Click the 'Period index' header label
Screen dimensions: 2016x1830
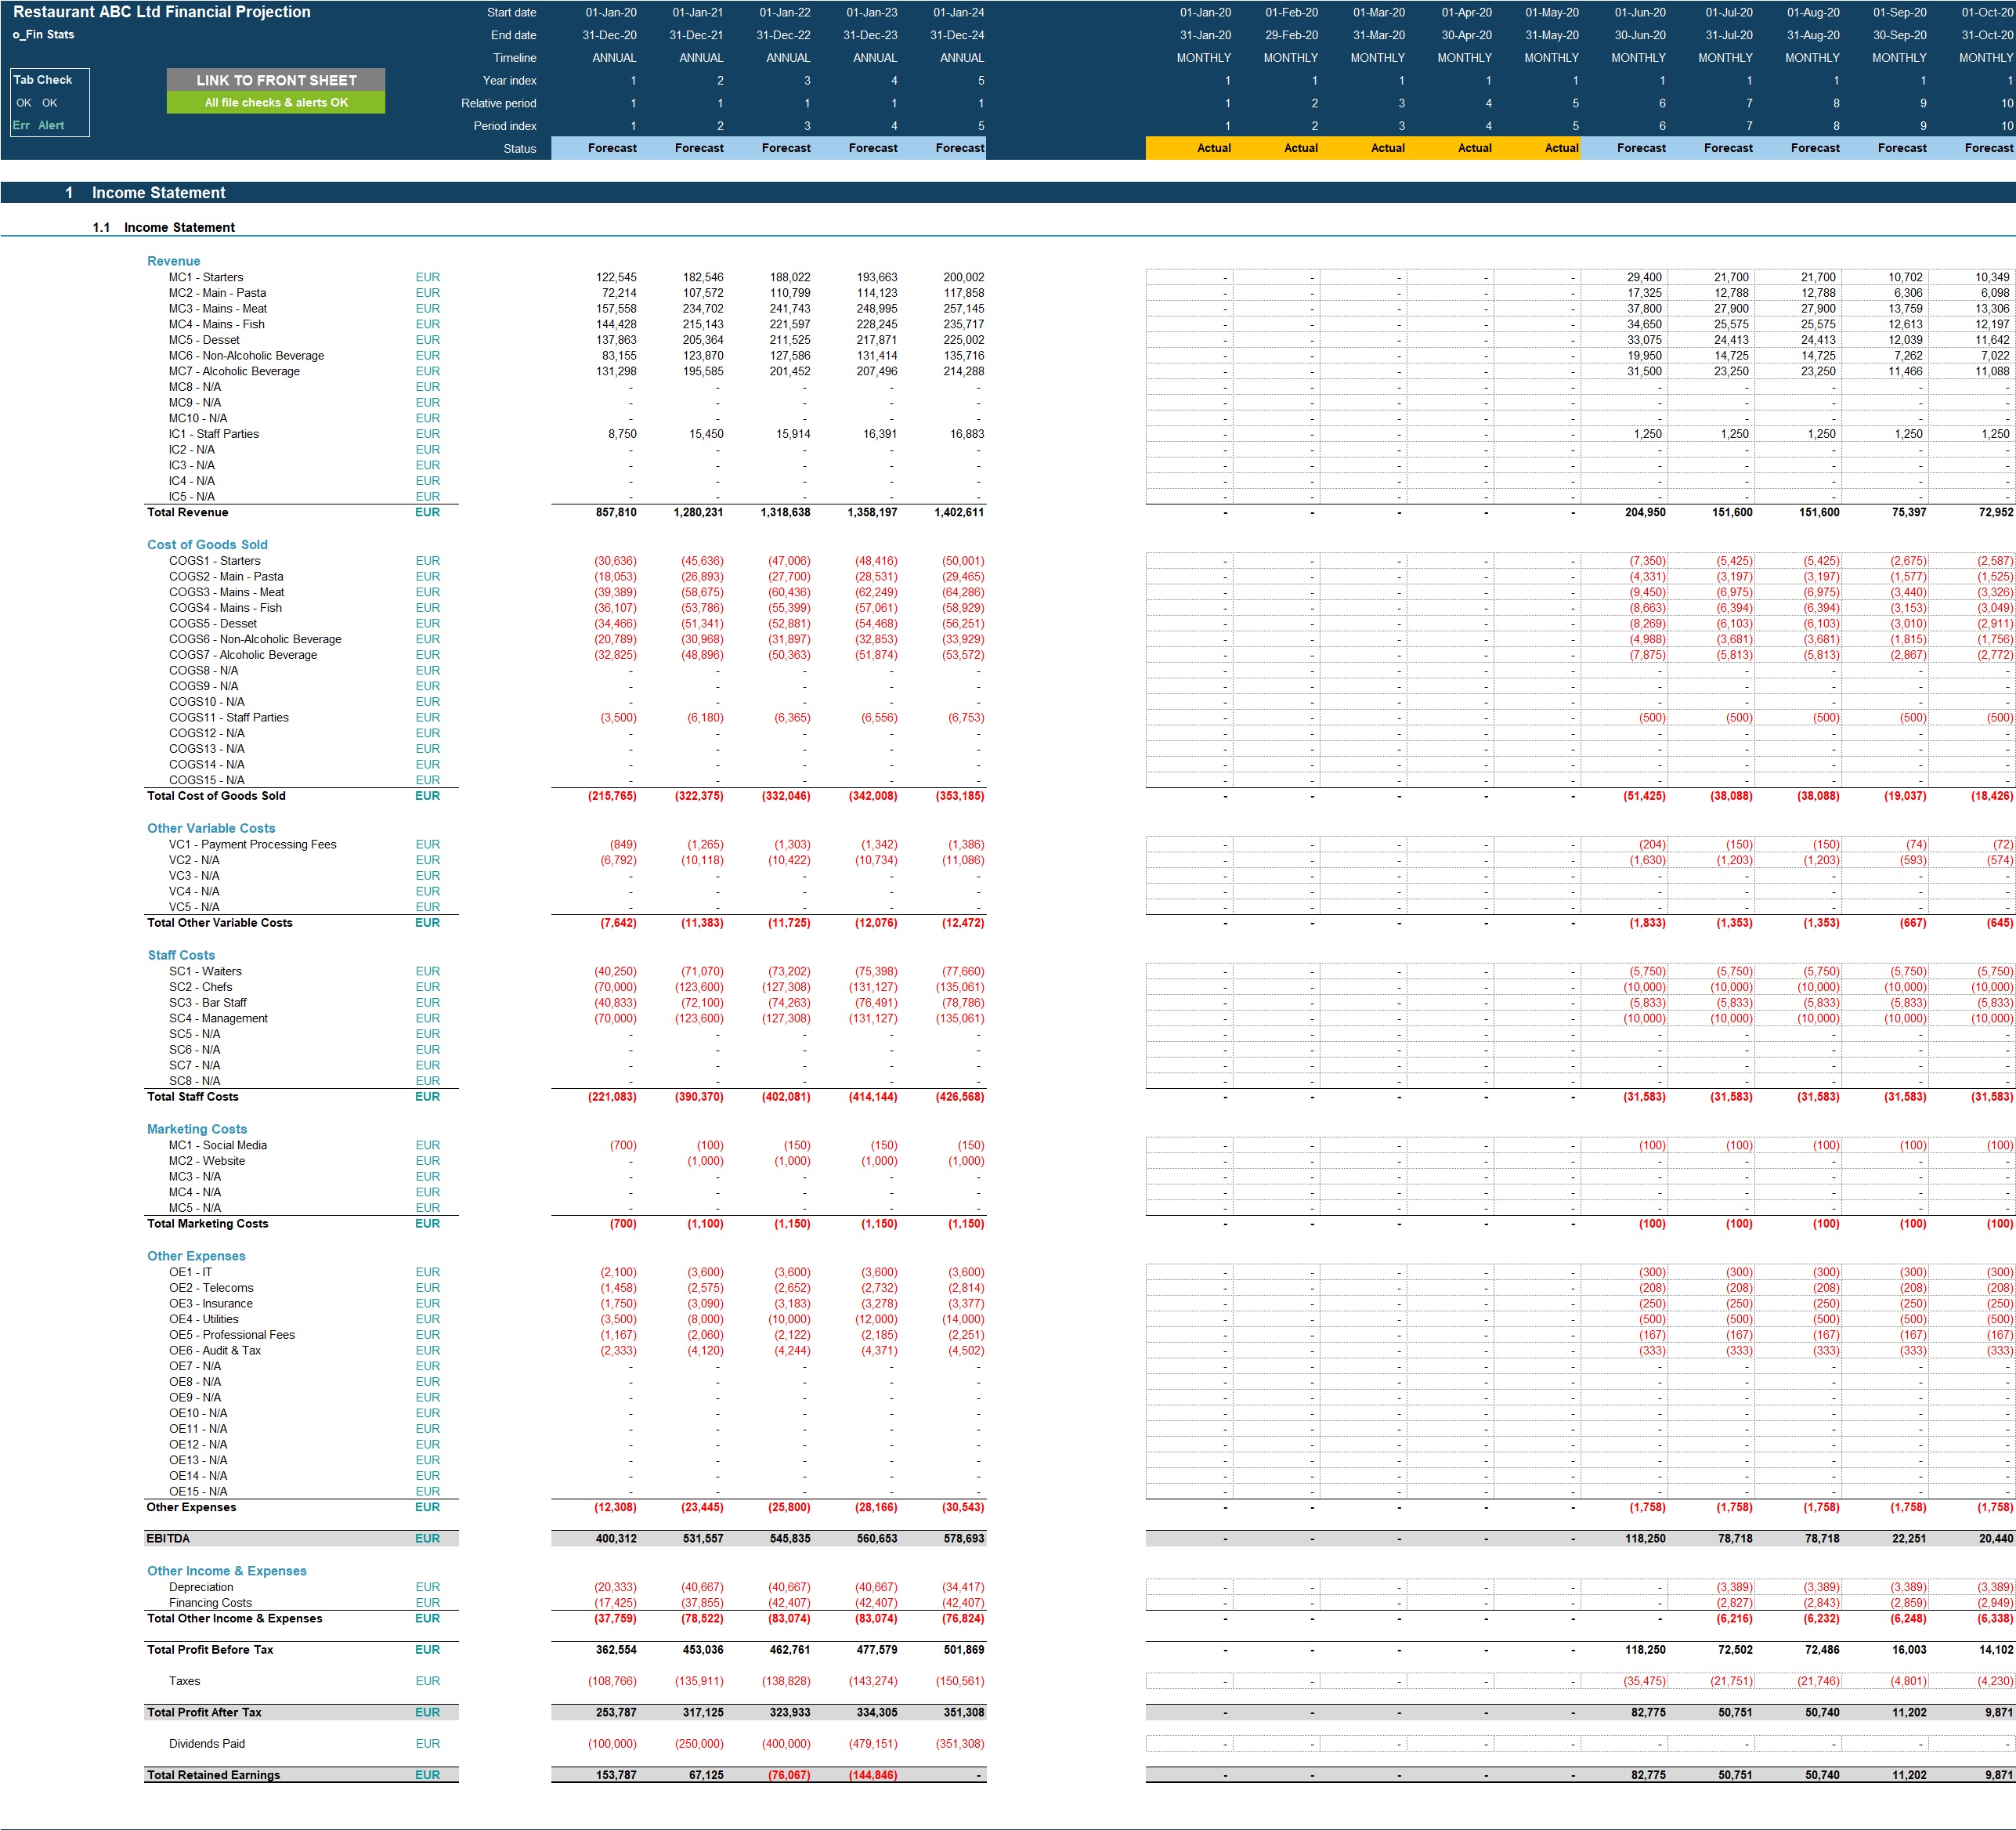point(505,126)
